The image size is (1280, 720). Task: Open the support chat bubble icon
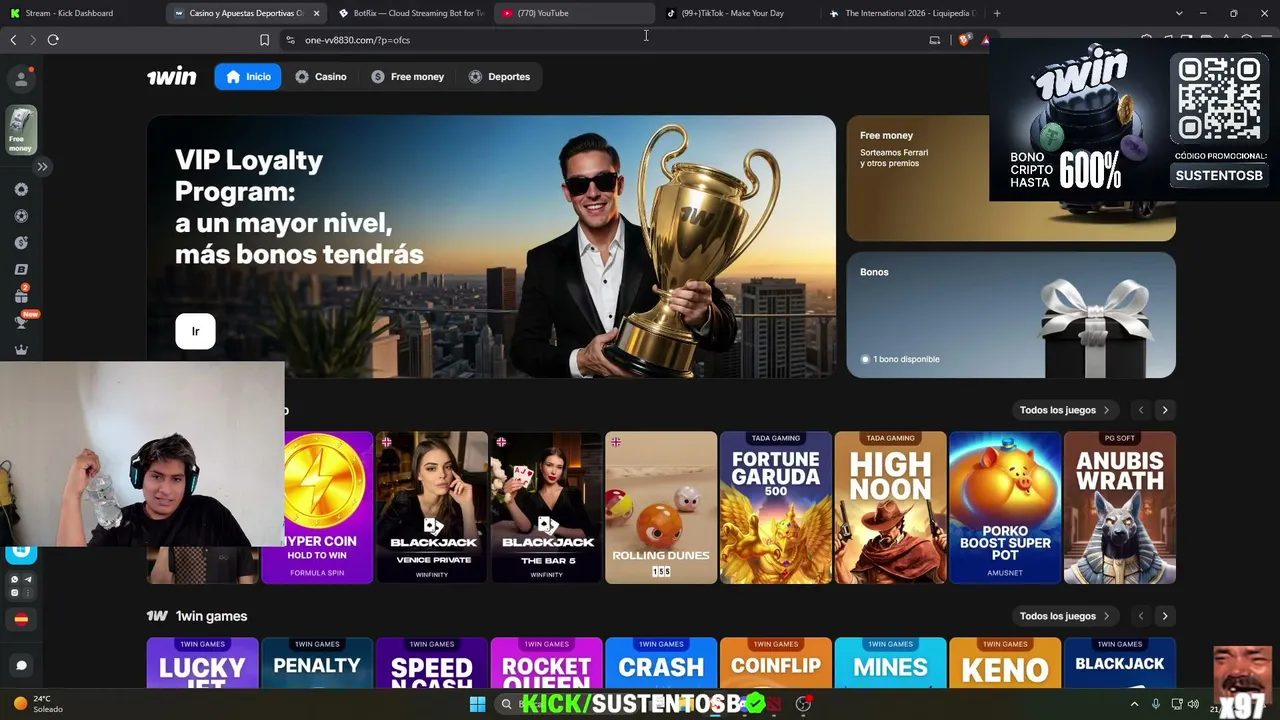21,665
